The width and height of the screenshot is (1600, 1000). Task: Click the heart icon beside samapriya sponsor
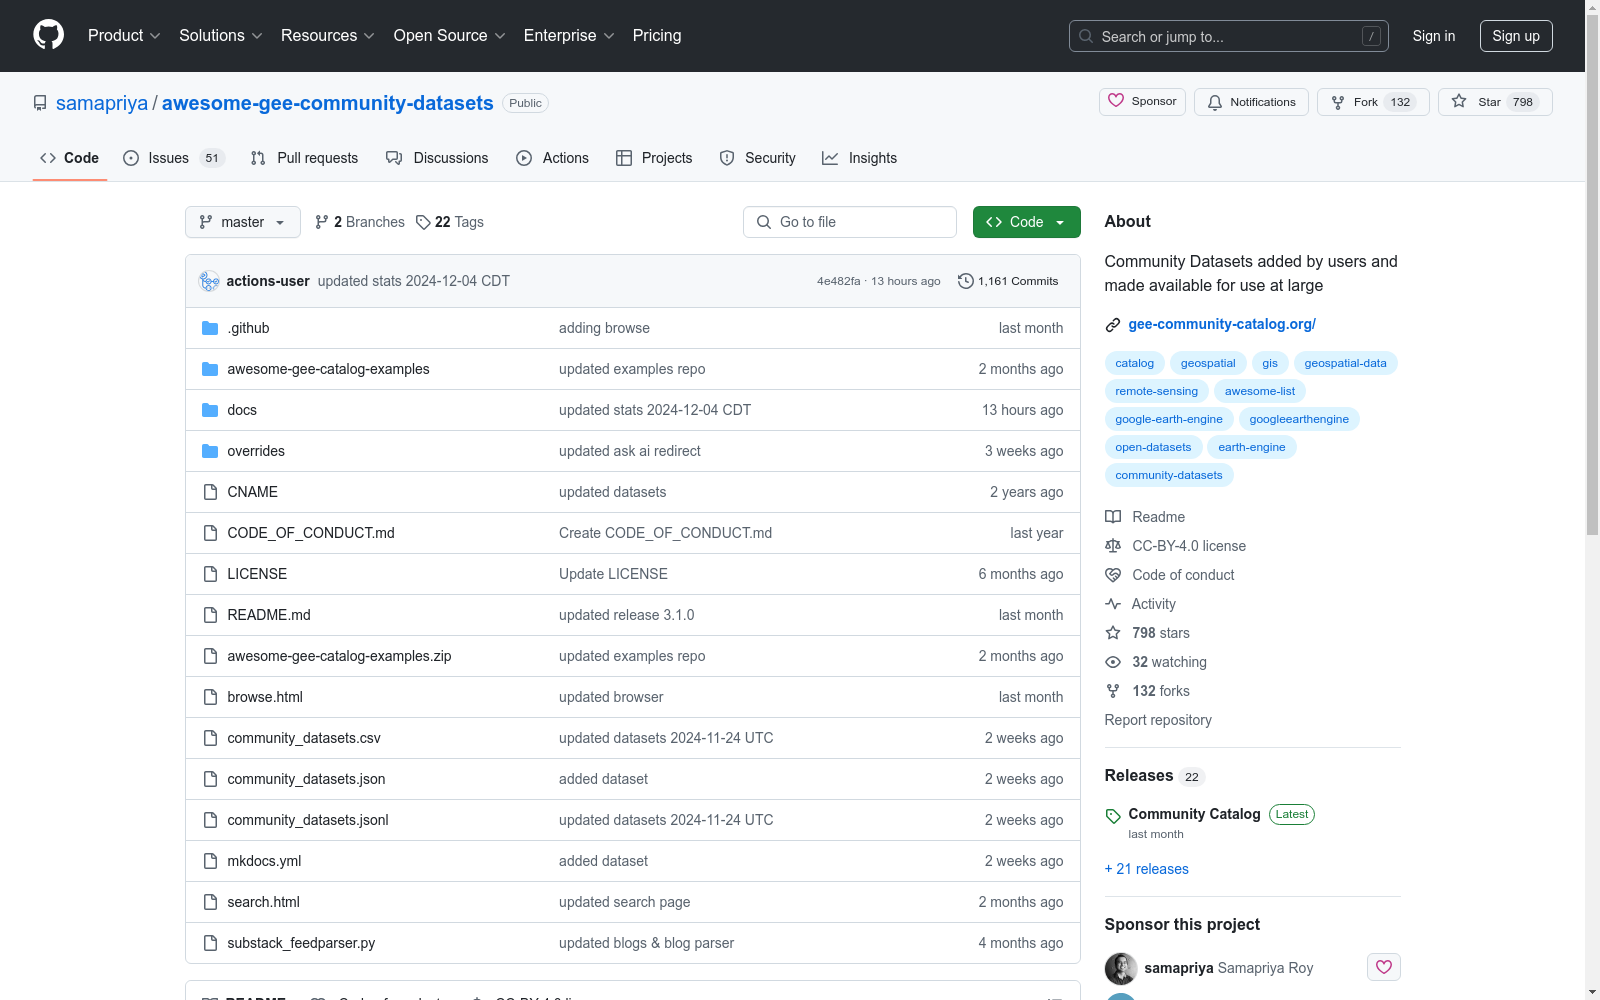(1384, 967)
